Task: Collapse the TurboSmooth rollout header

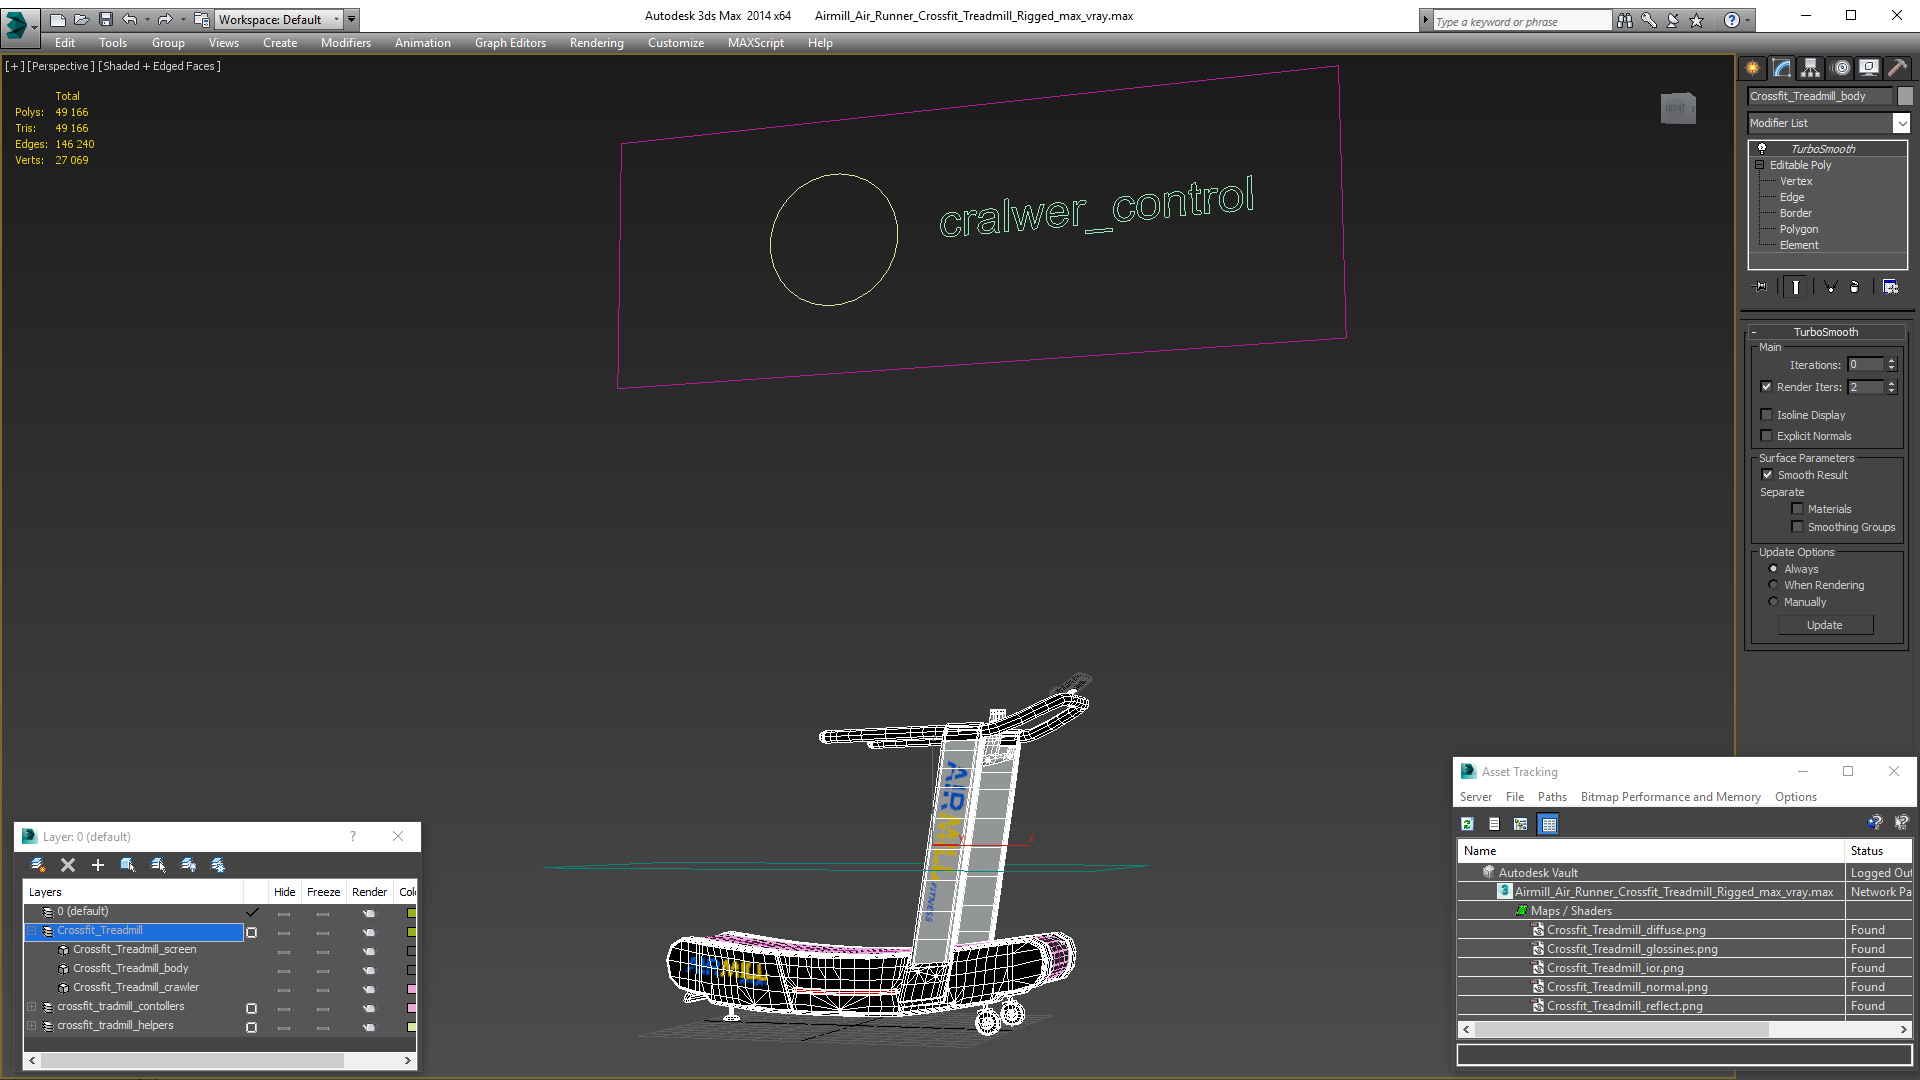Action: (x=1826, y=332)
